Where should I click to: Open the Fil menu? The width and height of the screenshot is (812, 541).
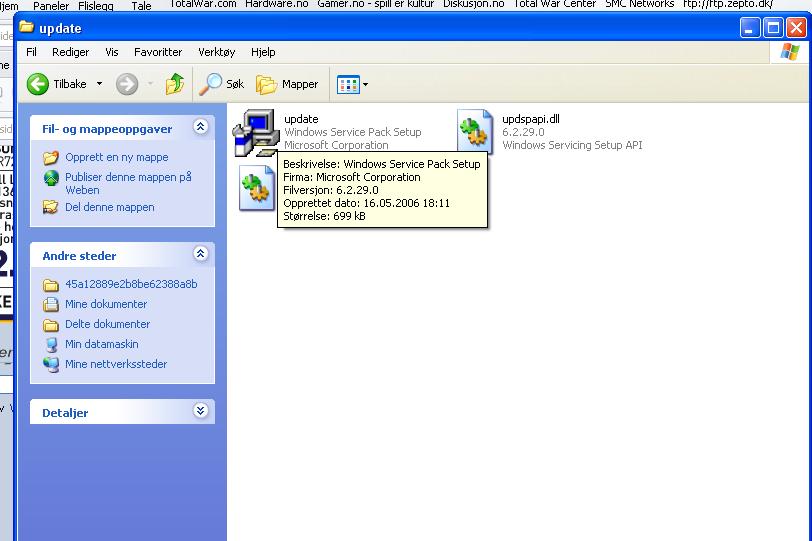(x=32, y=52)
